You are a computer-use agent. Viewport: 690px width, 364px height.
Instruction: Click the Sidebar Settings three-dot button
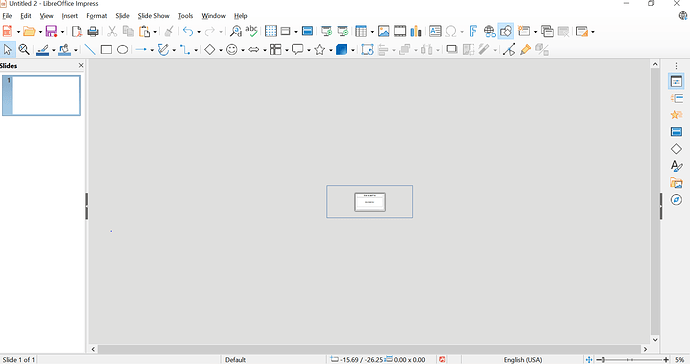point(676,66)
